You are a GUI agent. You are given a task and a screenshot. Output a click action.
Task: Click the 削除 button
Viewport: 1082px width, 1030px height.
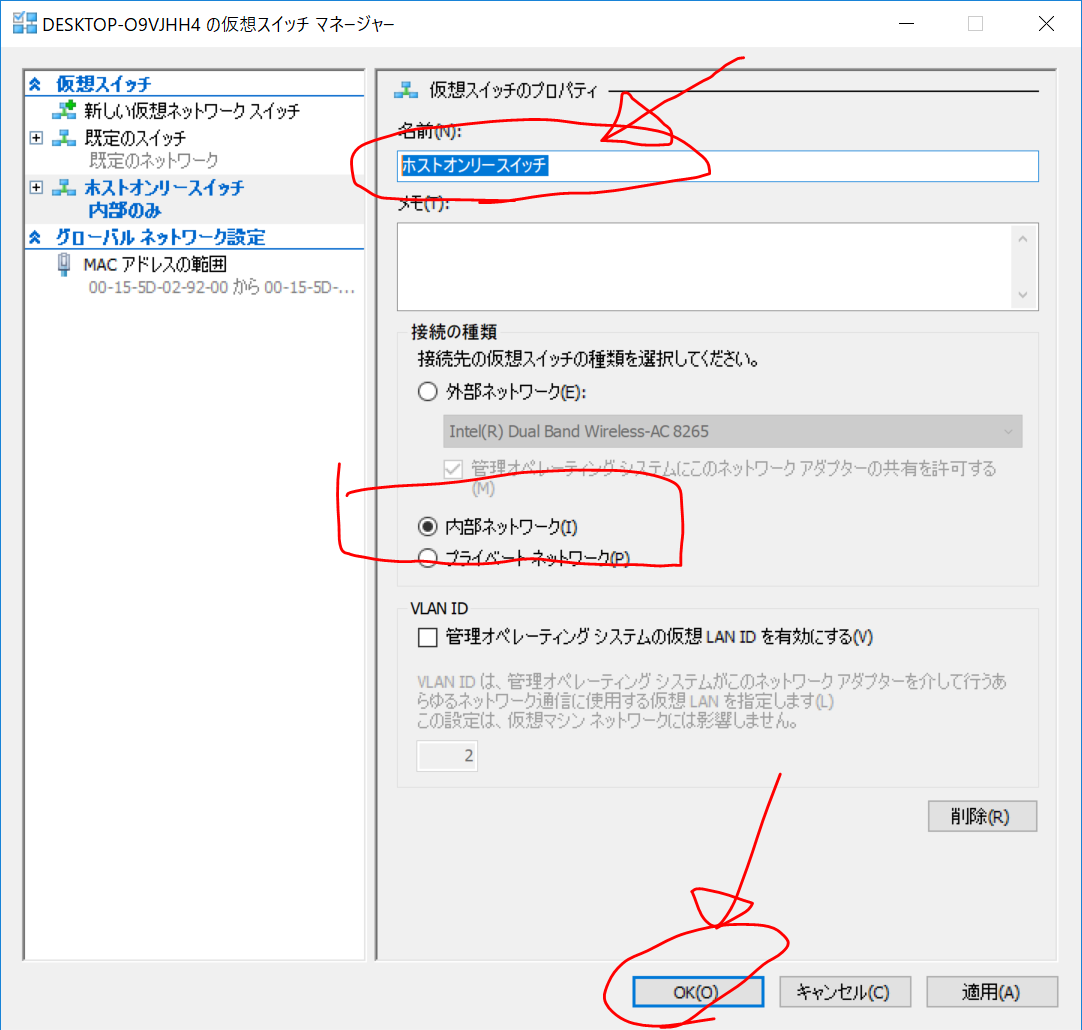click(981, 816)
